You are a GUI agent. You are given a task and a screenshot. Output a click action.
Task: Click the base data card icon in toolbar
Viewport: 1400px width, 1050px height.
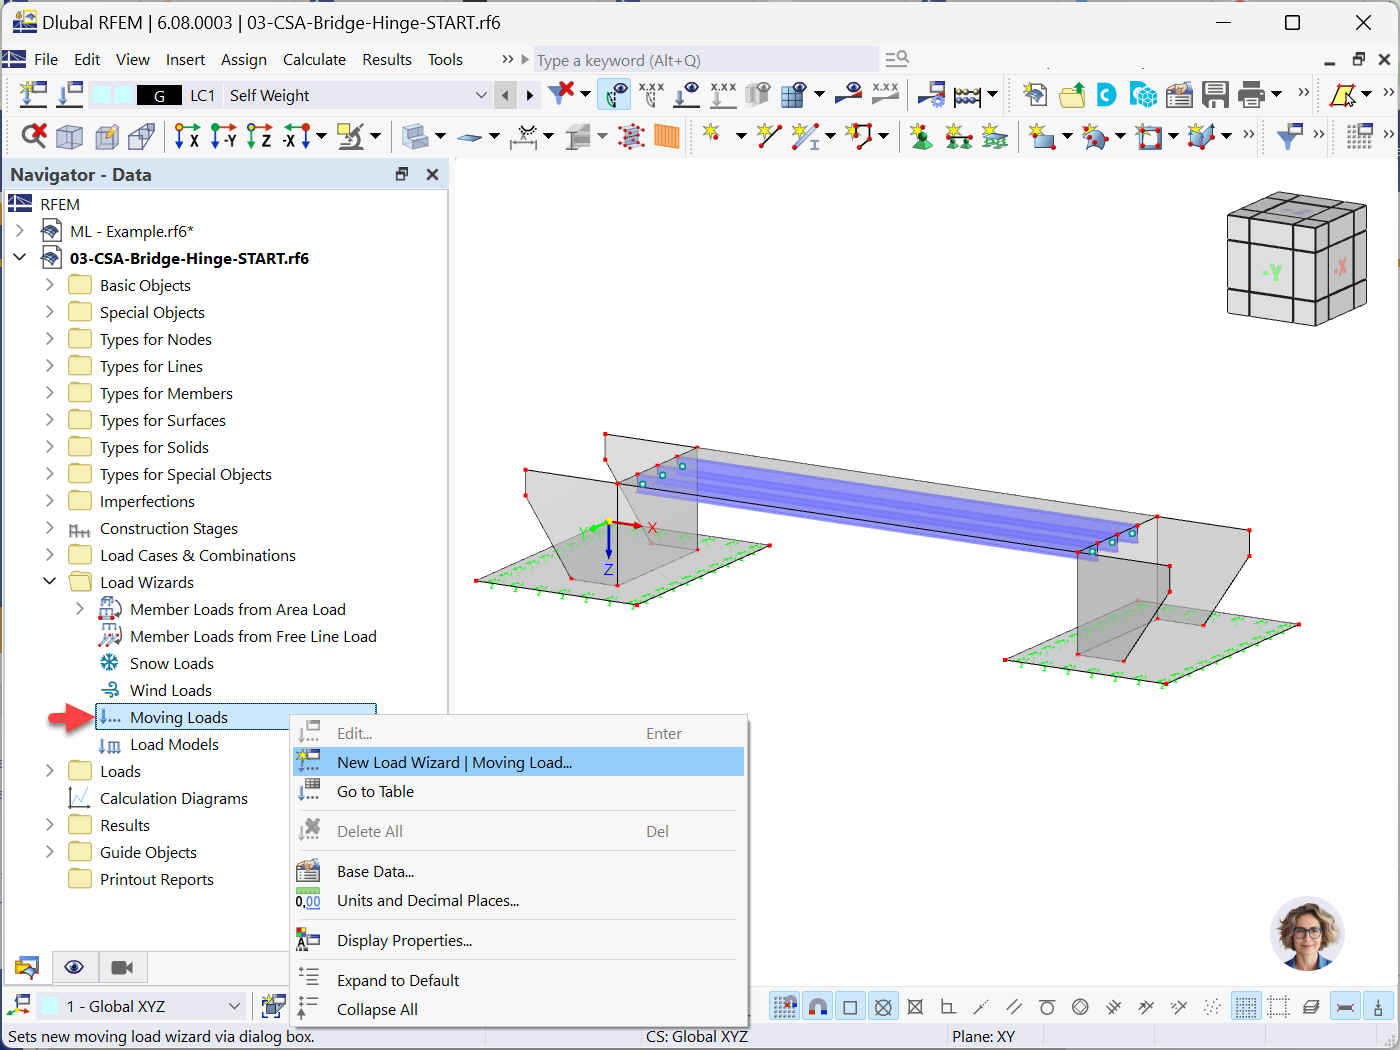(x=1179, y=95)
